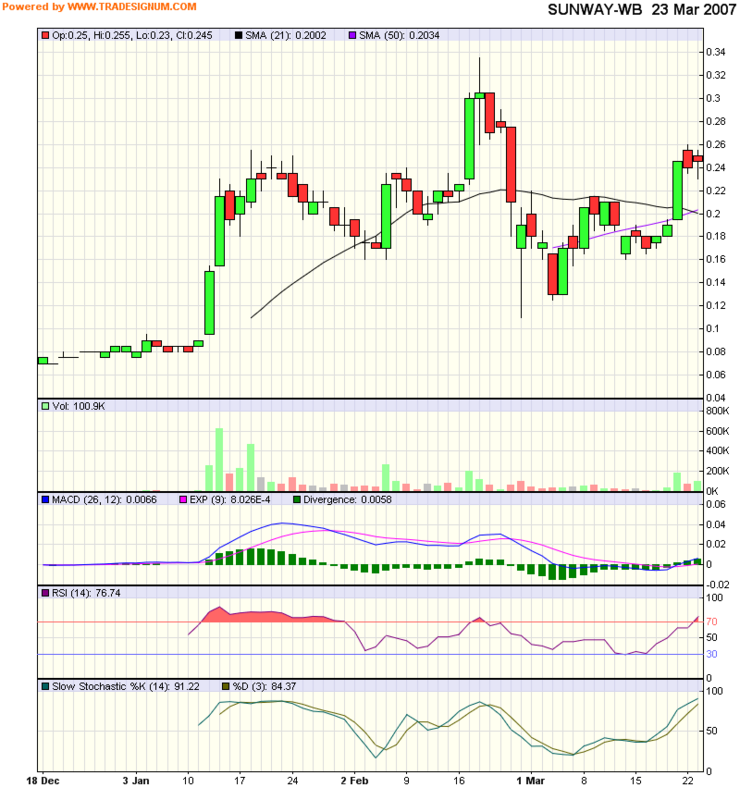740x800 pixels.
Task: Open the WWW.TRADESIGNUM.COM link
Action: pyautogui.click(x=132, y=7)
